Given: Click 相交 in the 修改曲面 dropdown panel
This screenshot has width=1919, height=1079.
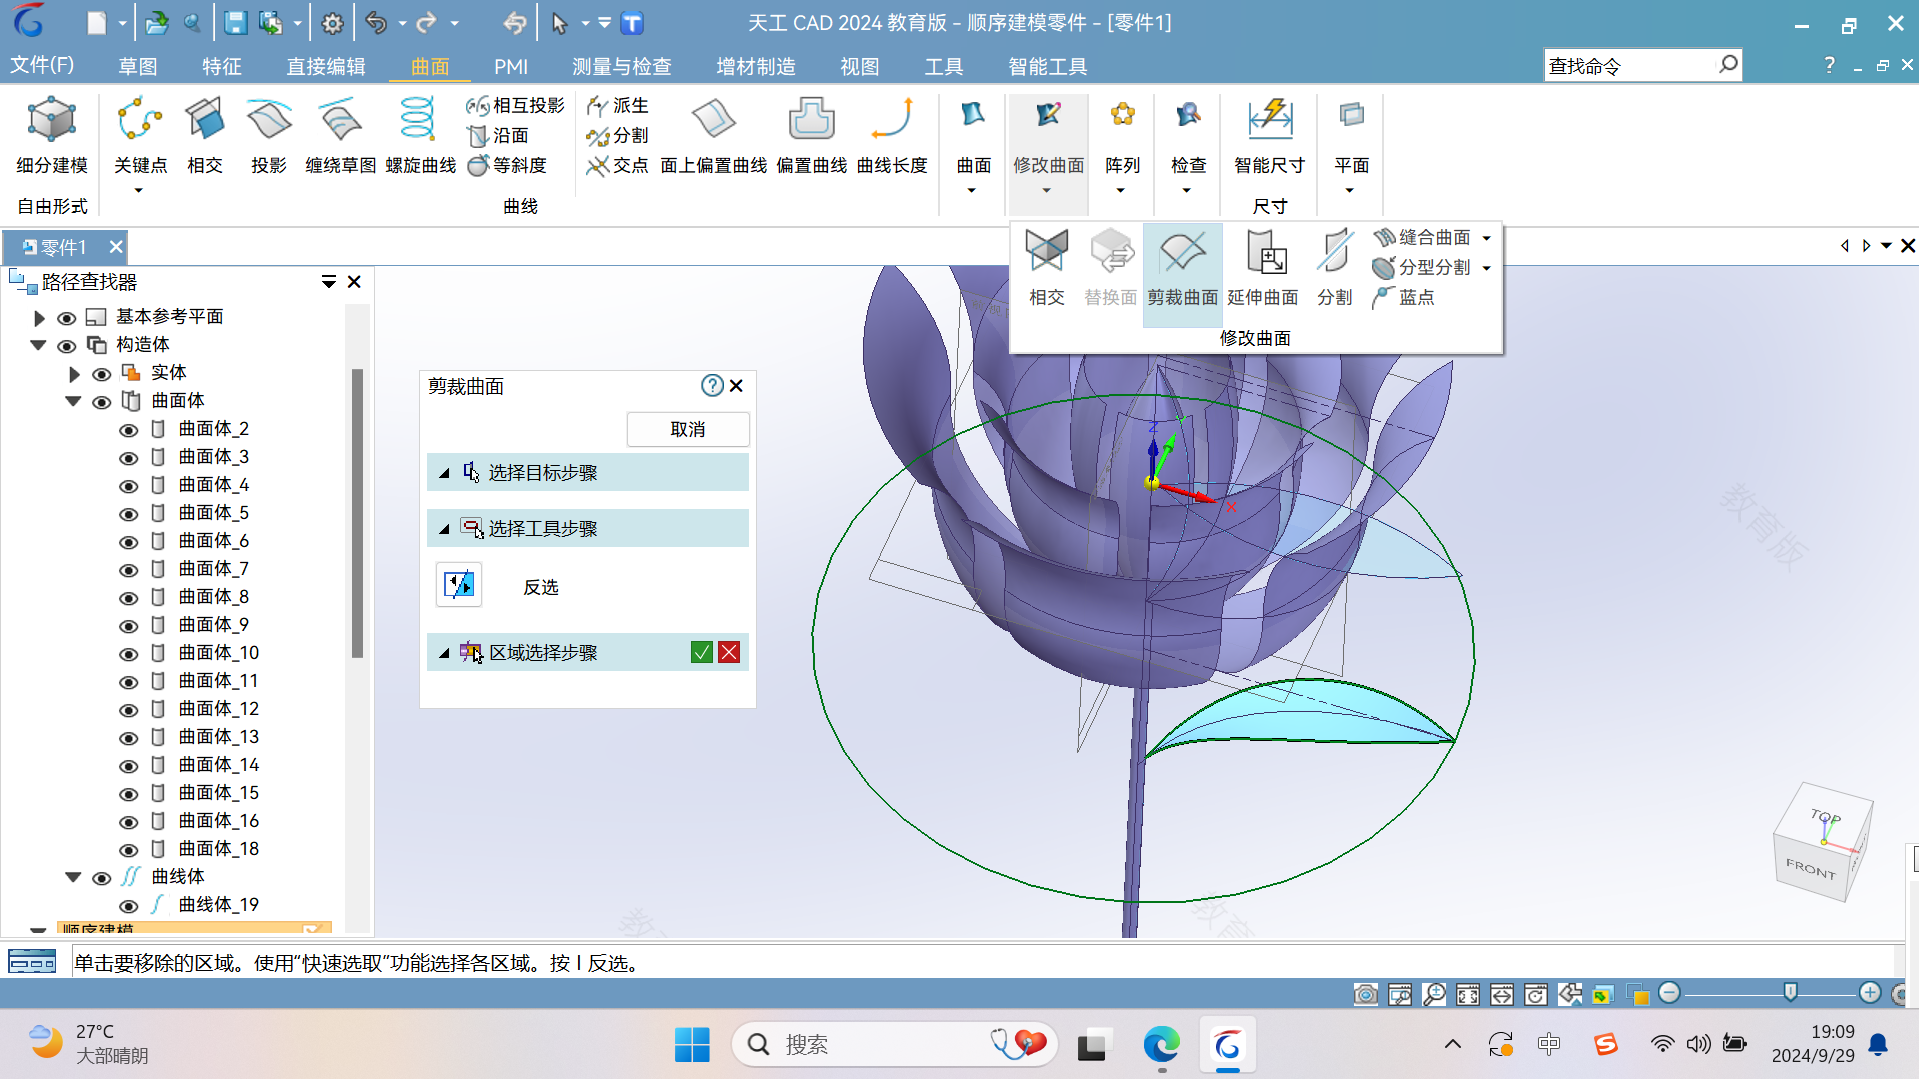Looking at the screenshot, I should point(1047,268).
